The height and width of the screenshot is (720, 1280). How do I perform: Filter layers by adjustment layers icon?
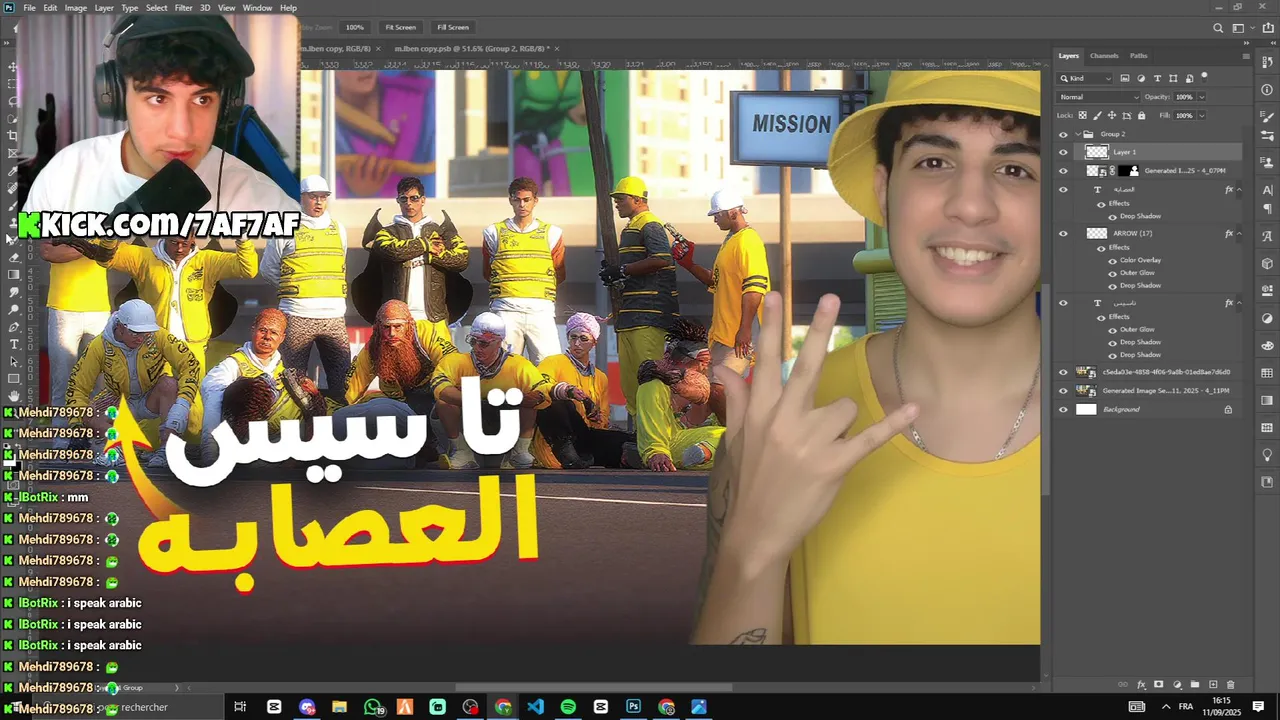tap(1141, 78)
